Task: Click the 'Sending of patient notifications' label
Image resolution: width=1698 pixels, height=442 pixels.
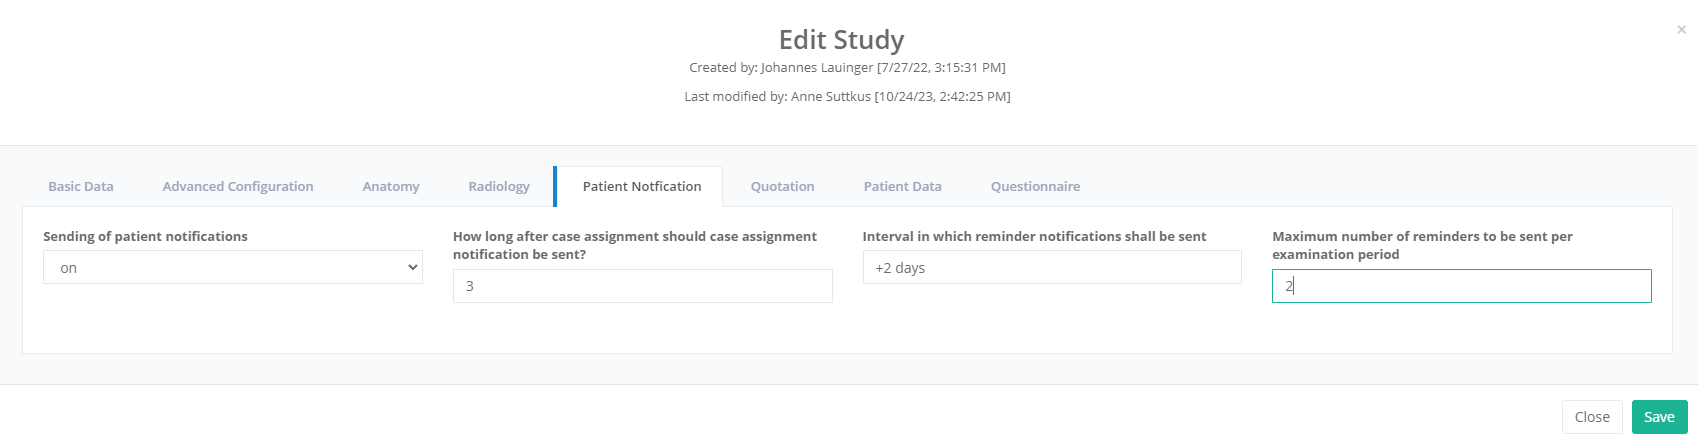Action: coord(145,237)
